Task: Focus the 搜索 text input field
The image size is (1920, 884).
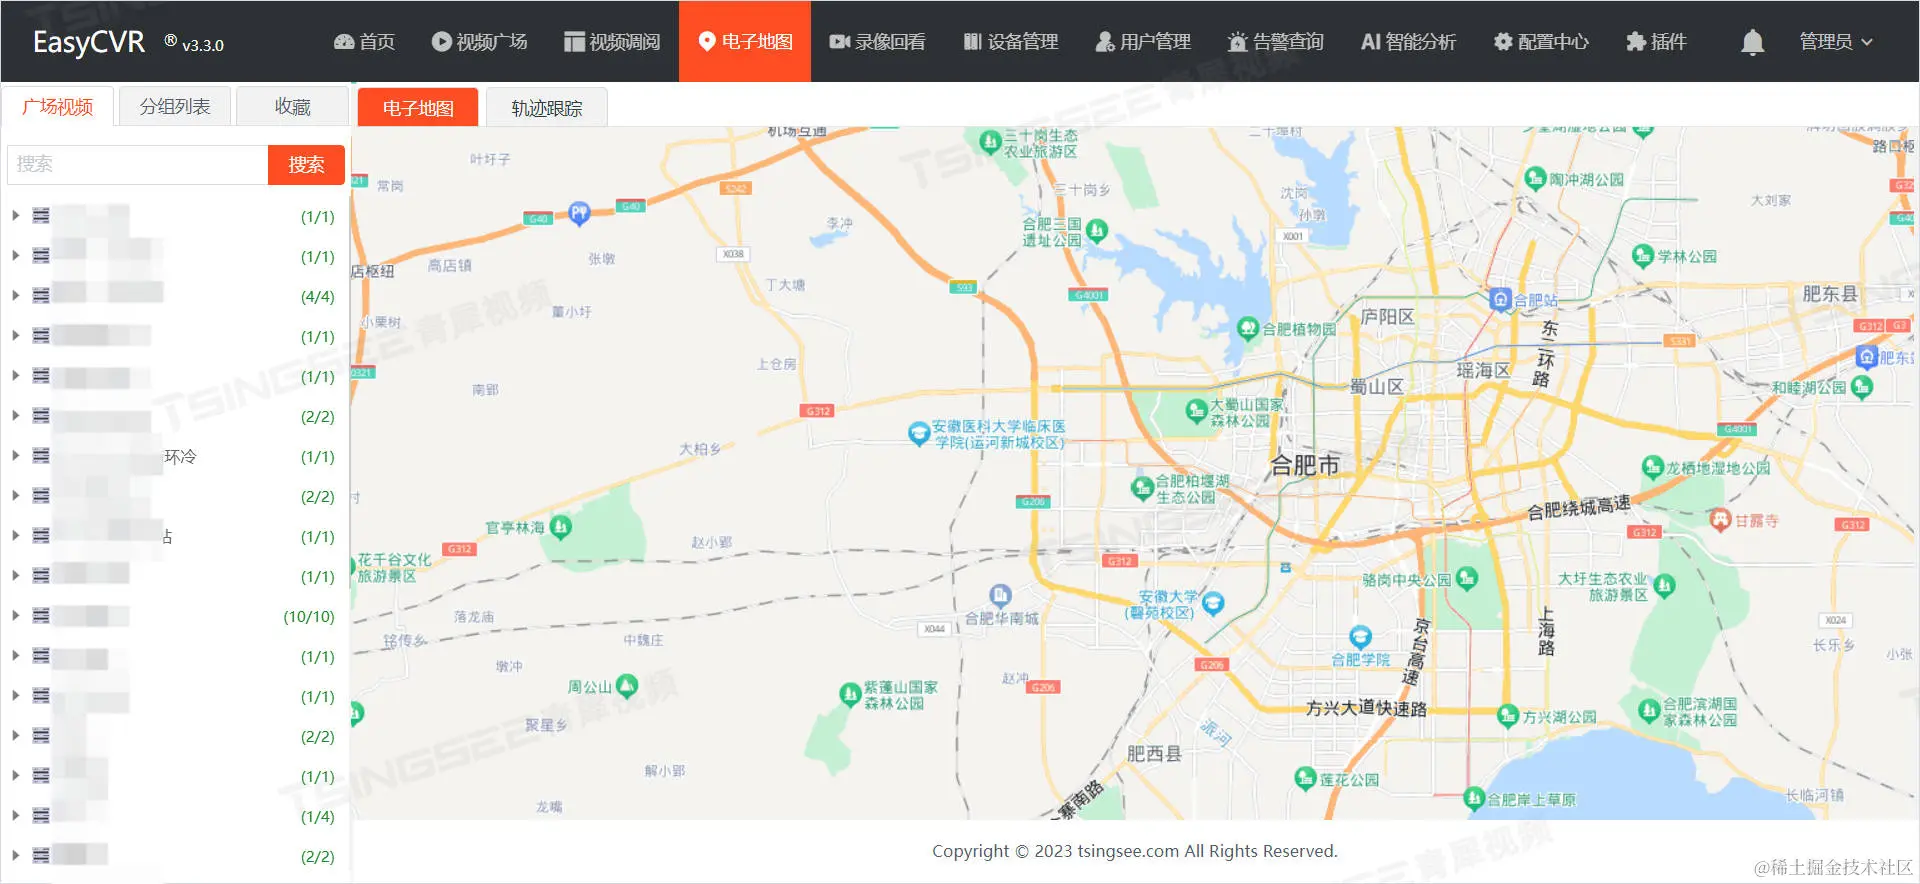Action: tap(138, 164)
